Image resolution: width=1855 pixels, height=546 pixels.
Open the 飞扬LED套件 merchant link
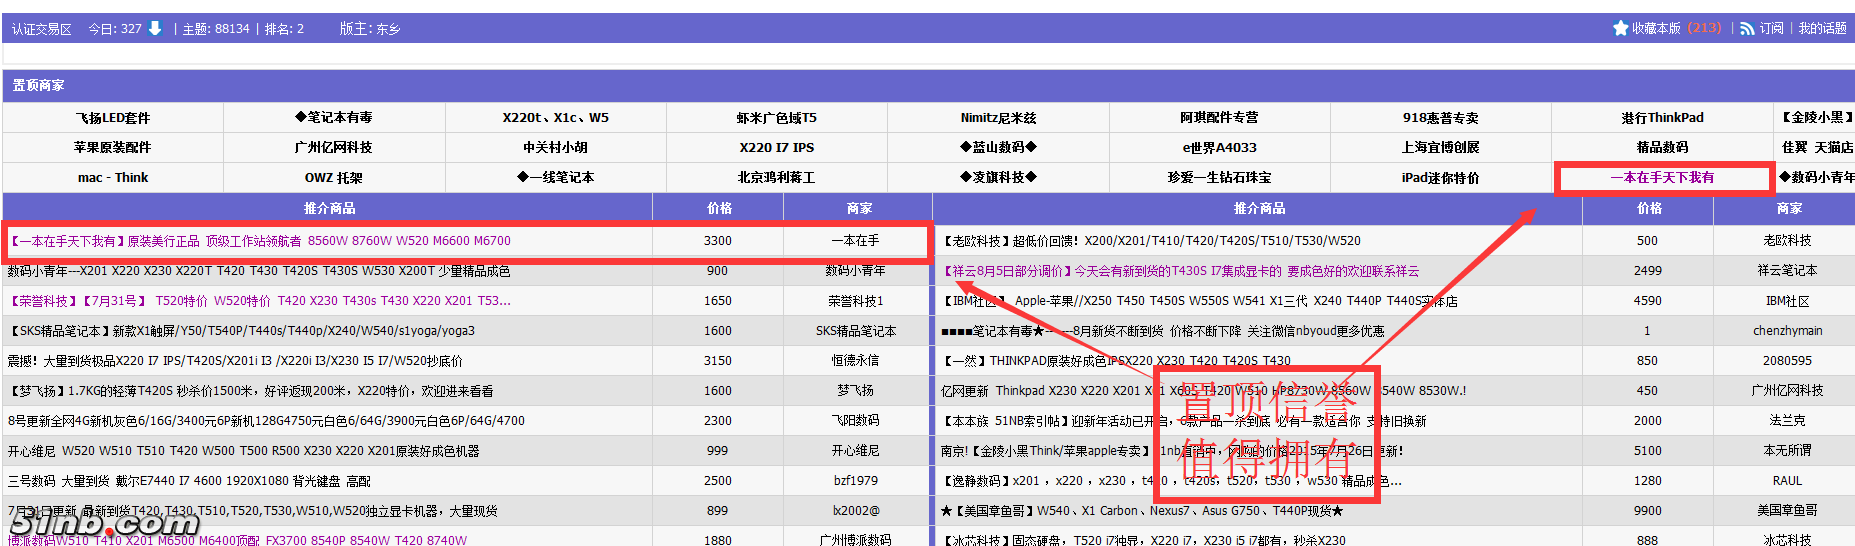coord(112,118)
